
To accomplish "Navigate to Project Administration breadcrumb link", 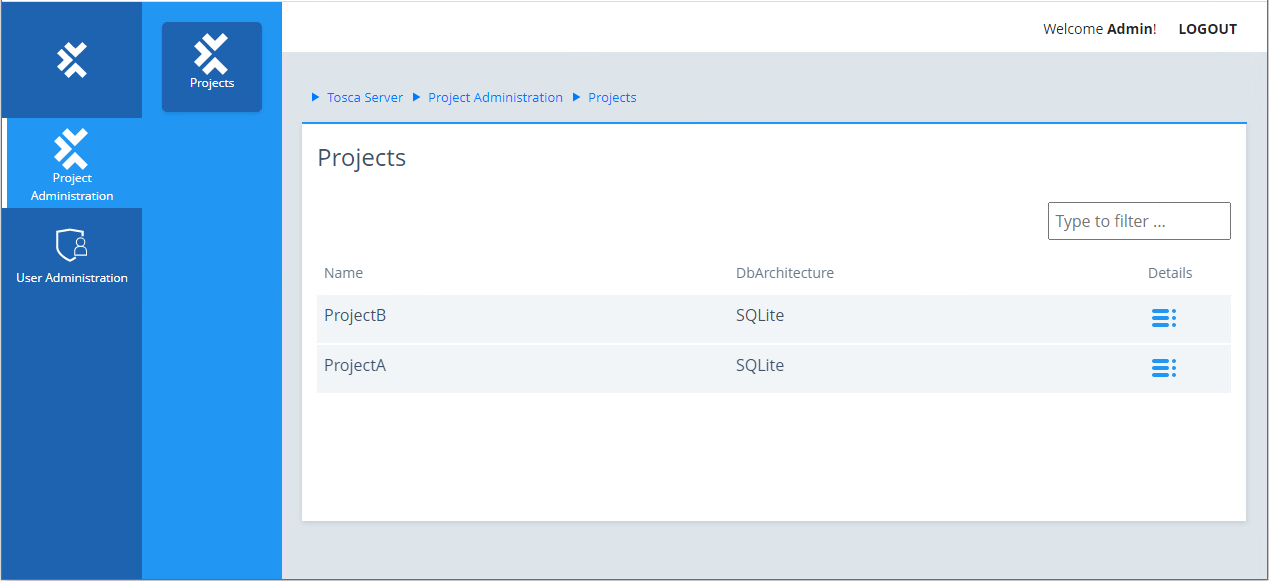I will coord(495,98).
